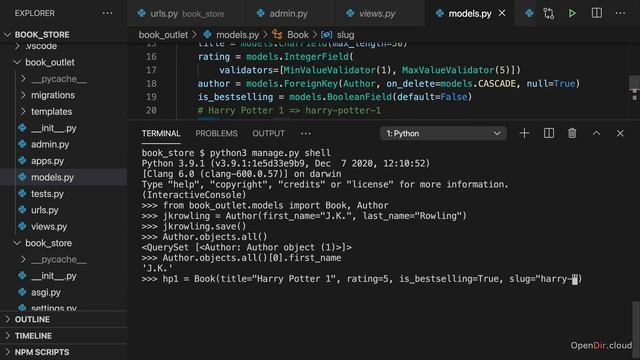This screenshot has width=640, height=360.
Task: Switch to views.py editor tab
Action: click(x=380, y=13)
